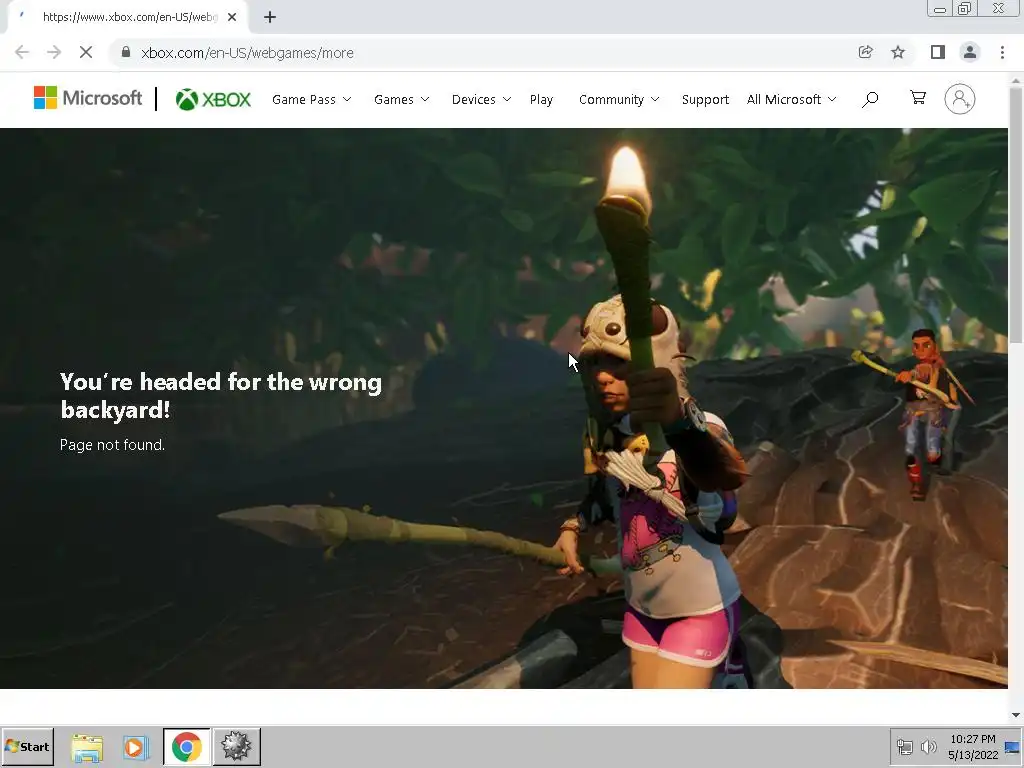Open File Explorer from taskbar
This screenshot has height=768, width=1024.
point(87,747)
